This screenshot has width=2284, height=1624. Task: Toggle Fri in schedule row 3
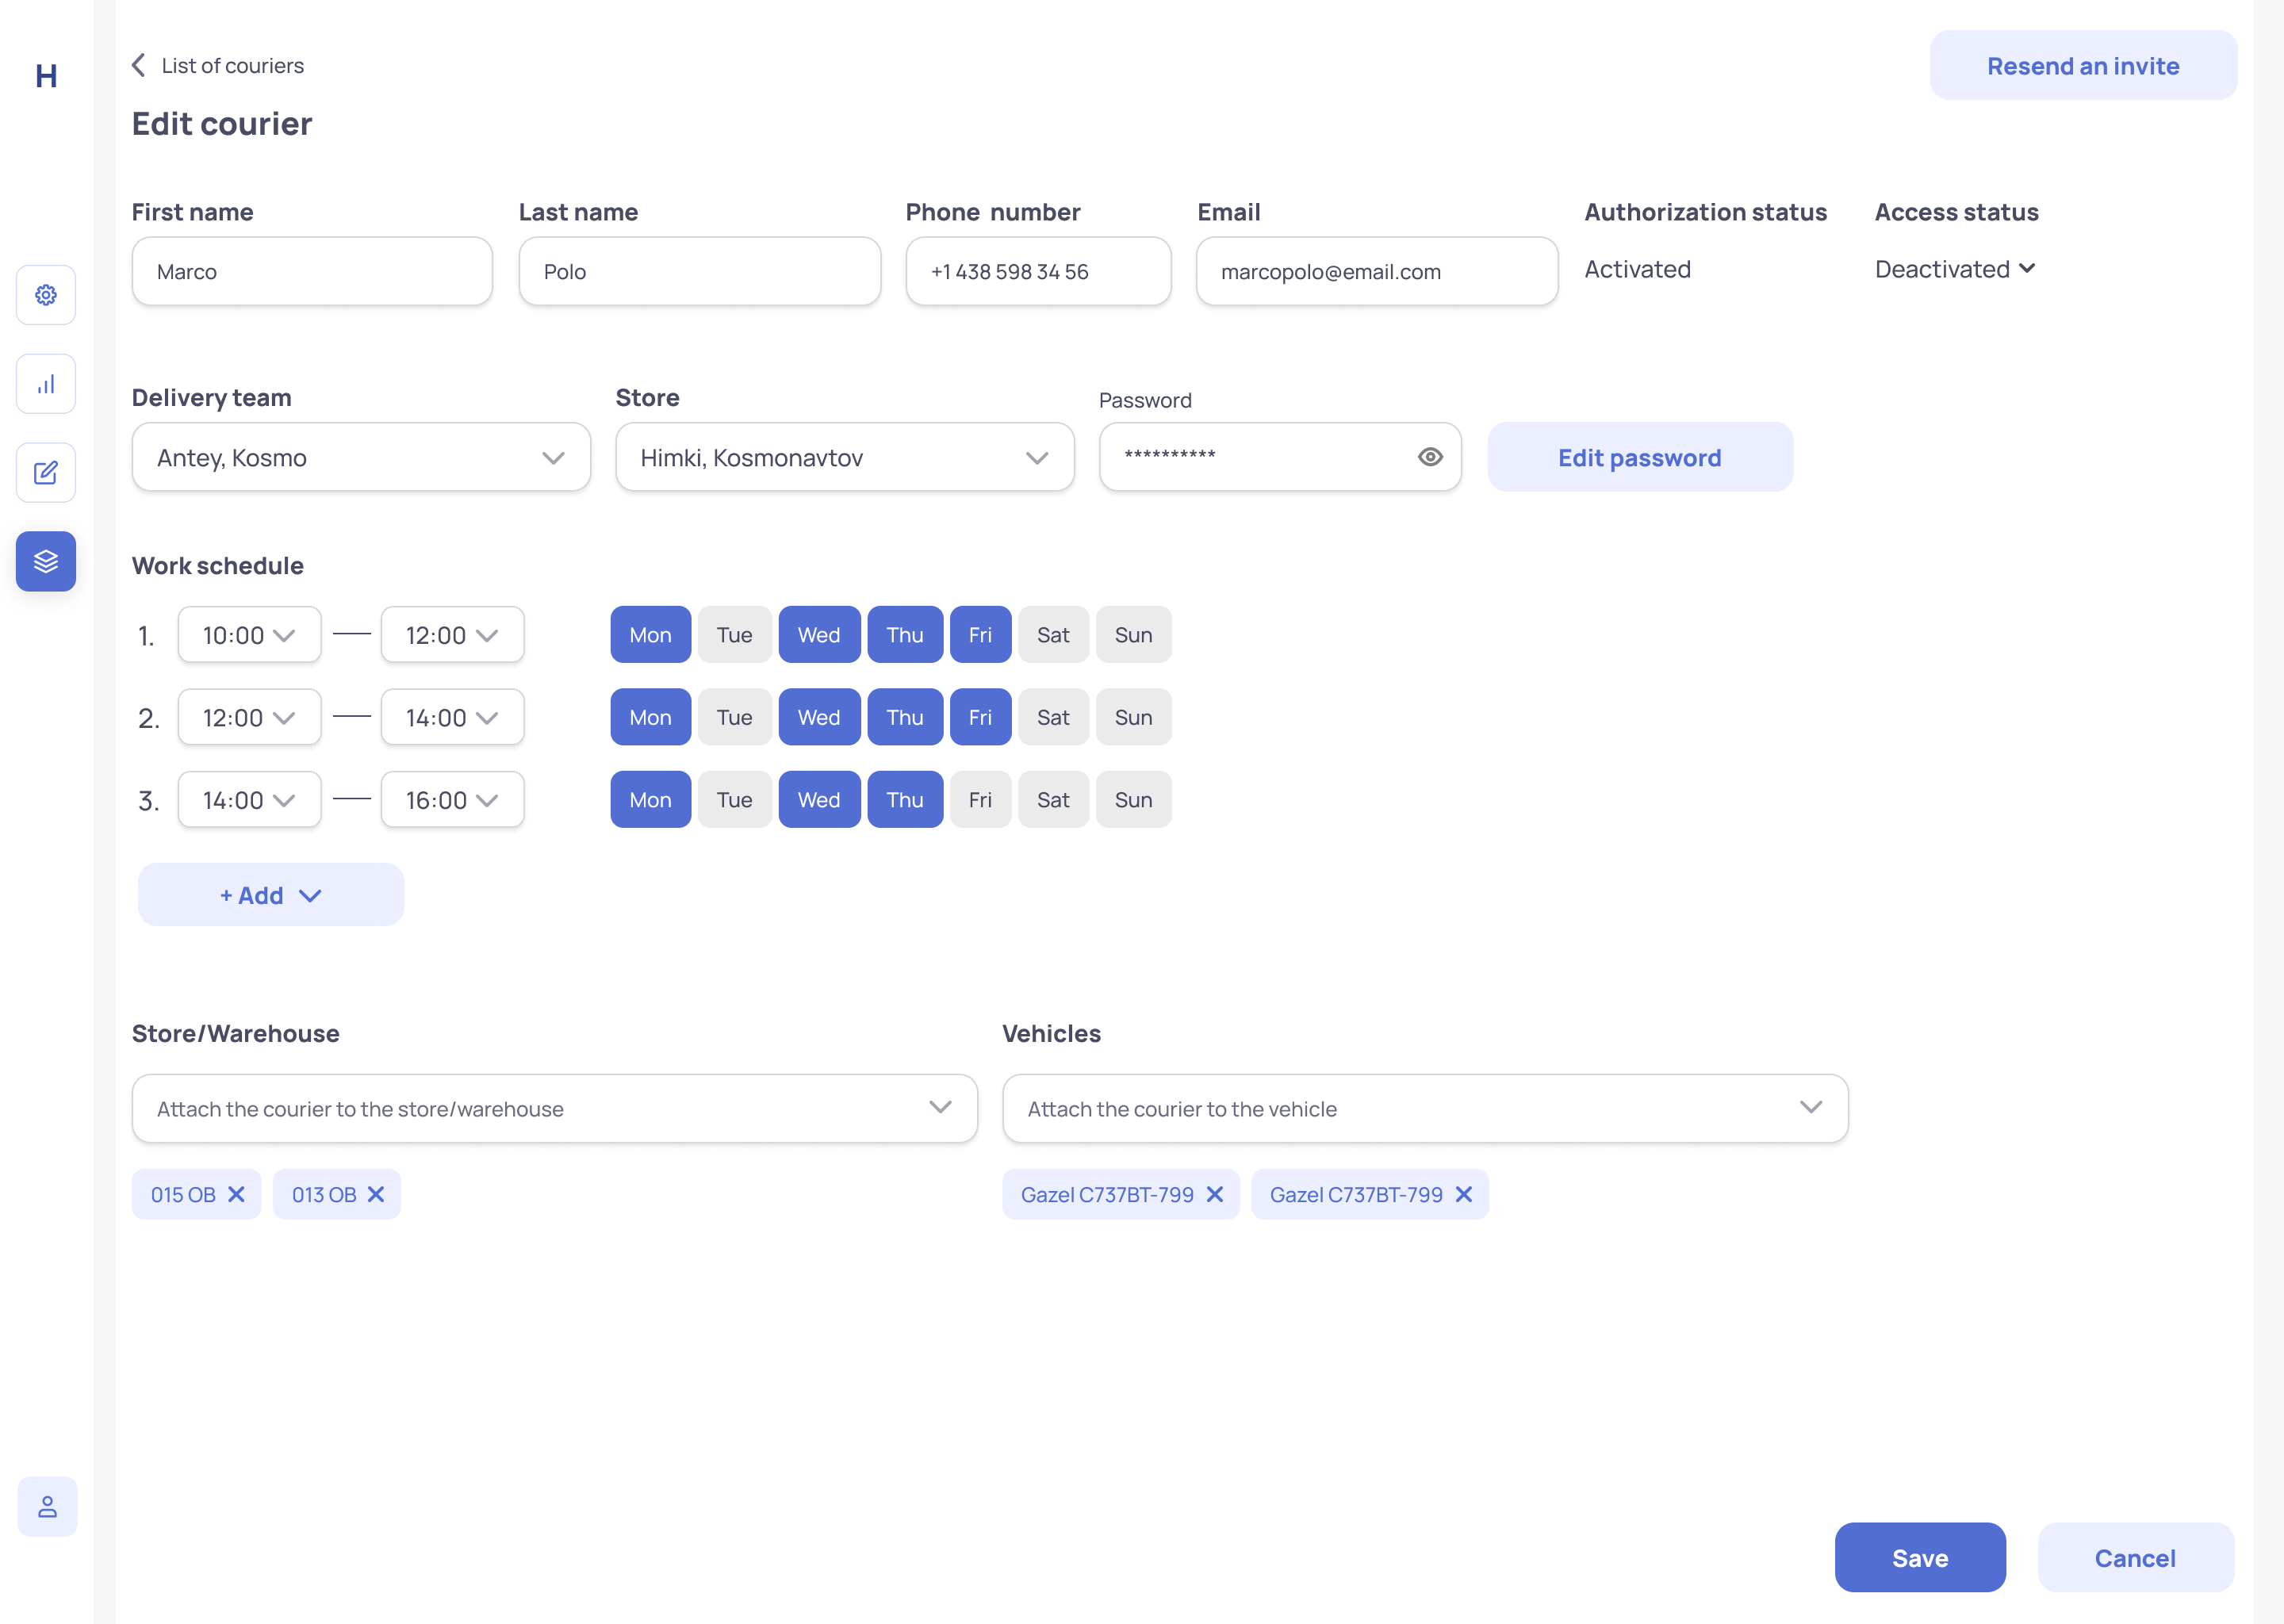click(980, 799)
